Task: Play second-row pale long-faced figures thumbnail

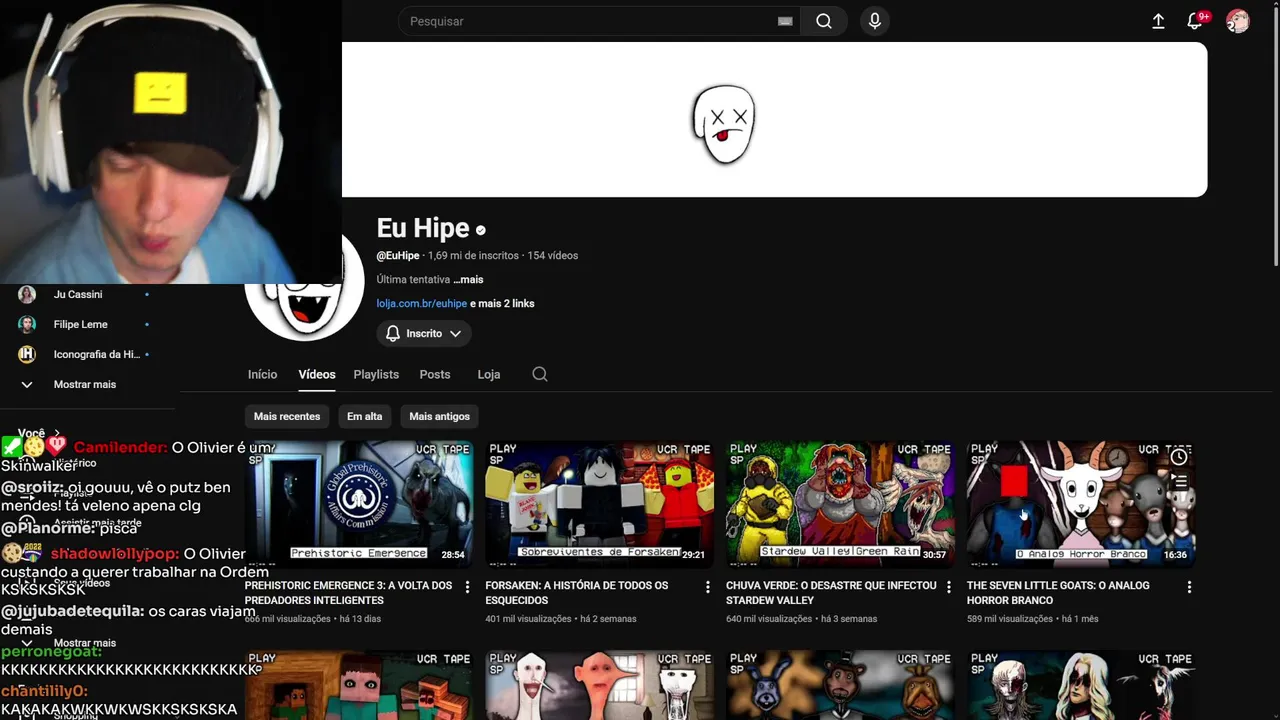Action: point(600,685)
